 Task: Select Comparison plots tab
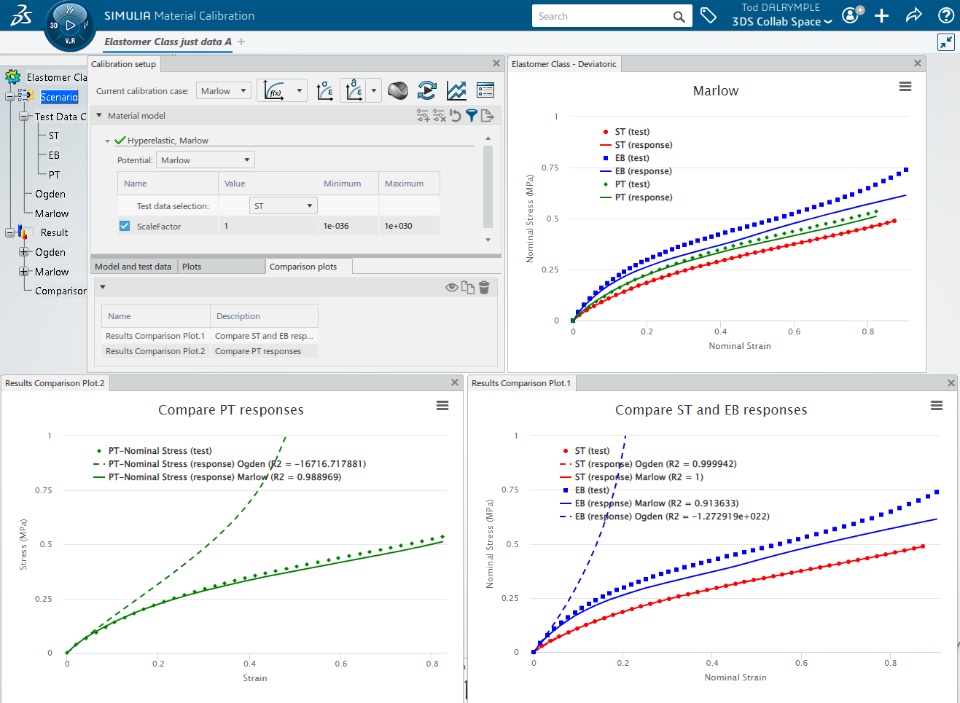(309, 266)
